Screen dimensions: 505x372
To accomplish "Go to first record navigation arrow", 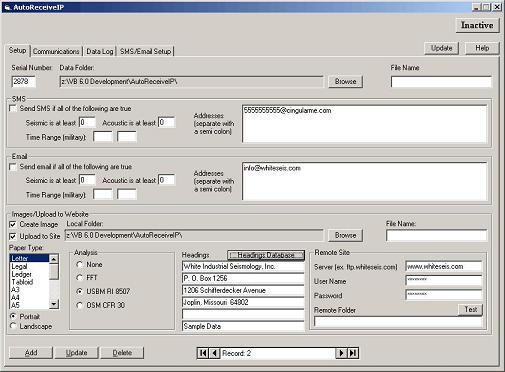I will 203,353.
